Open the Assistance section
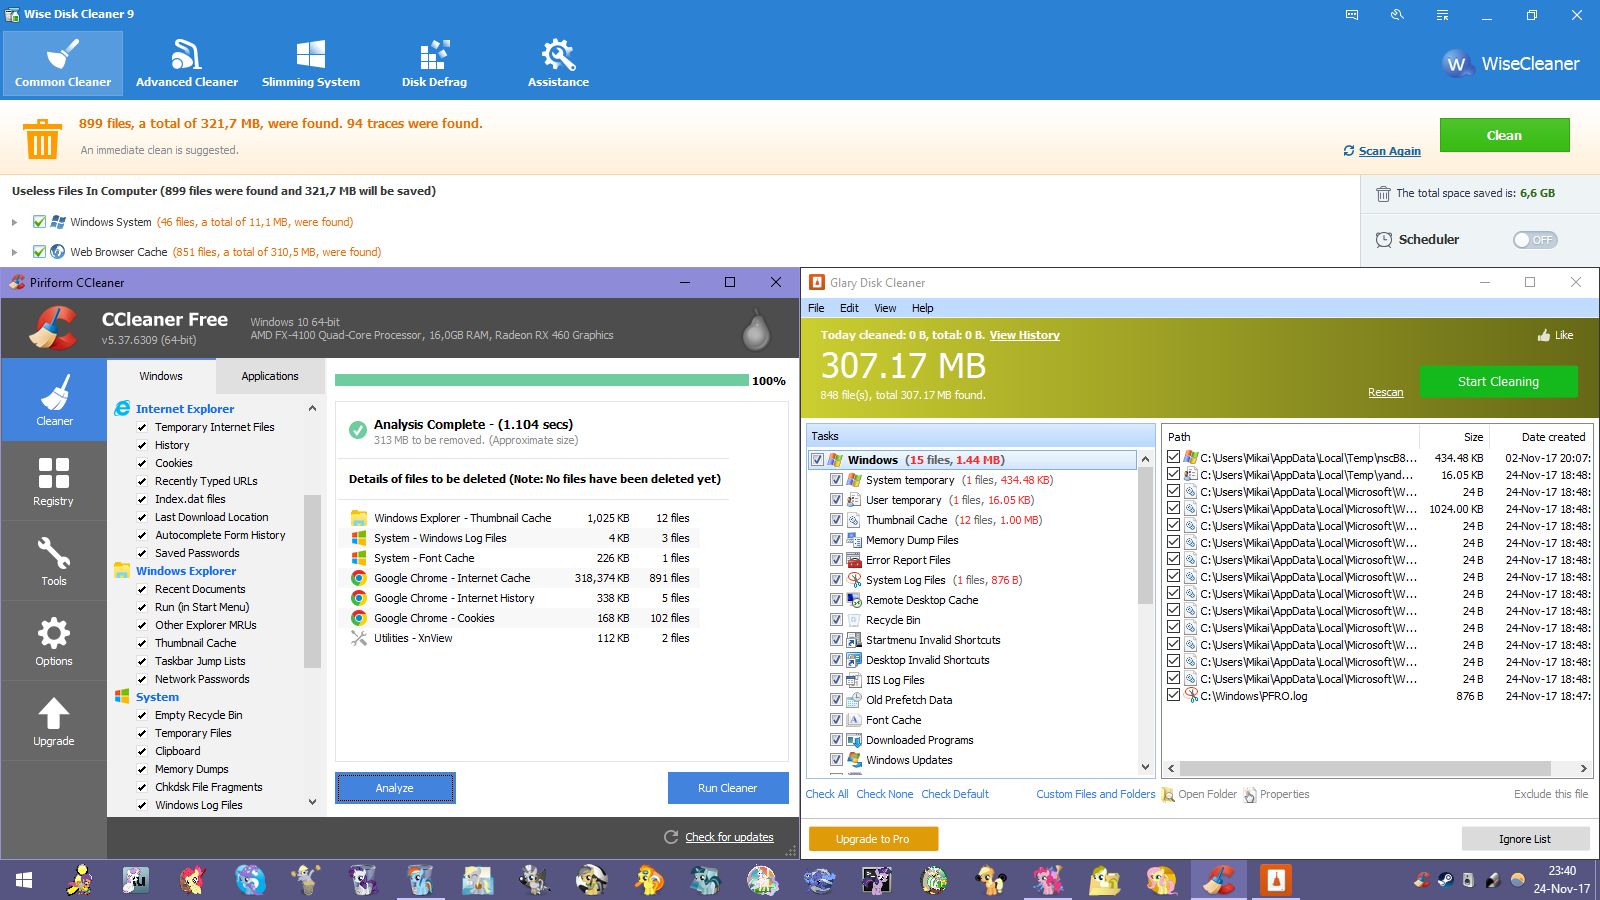Viewport: 1600px width, 900px height. pos(558,63)
